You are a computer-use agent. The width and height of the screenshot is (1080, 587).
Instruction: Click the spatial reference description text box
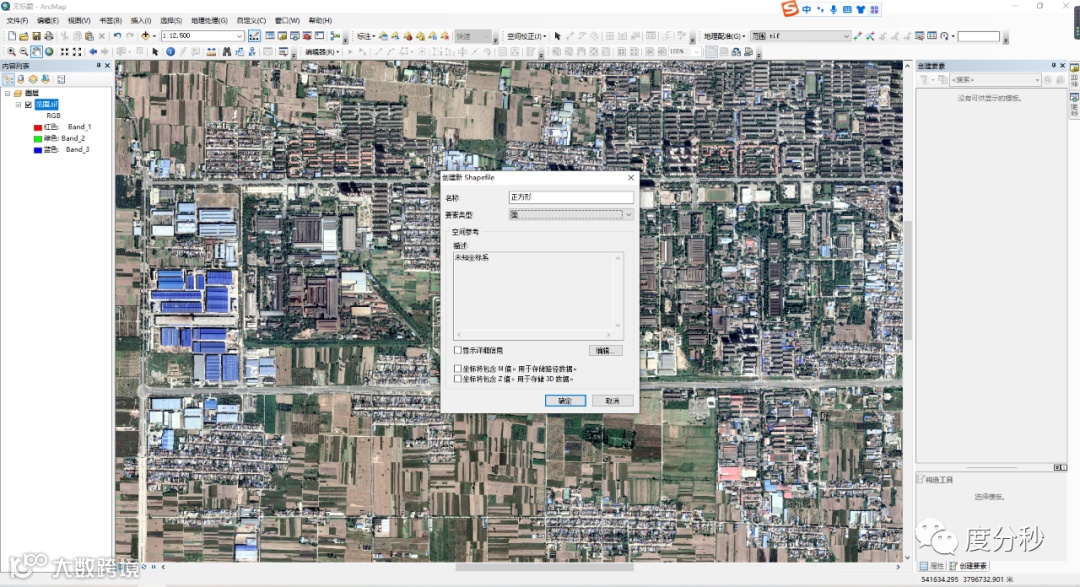point(538,296)
